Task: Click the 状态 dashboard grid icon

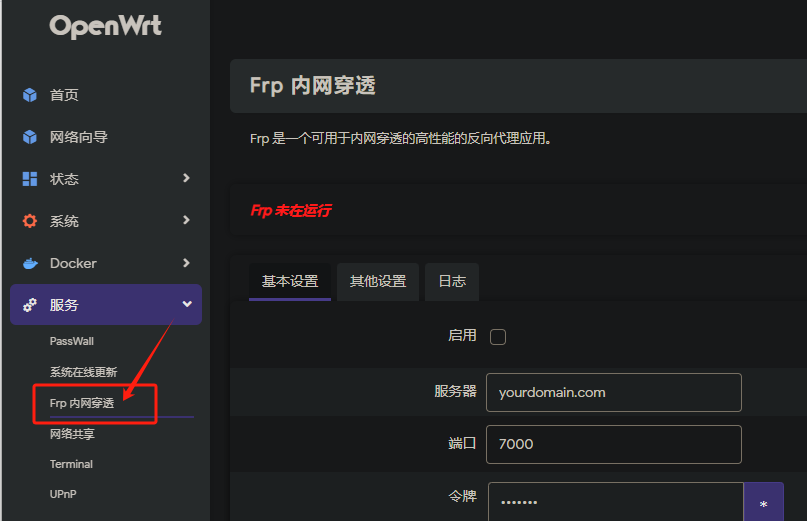Action: click(30, 179)
